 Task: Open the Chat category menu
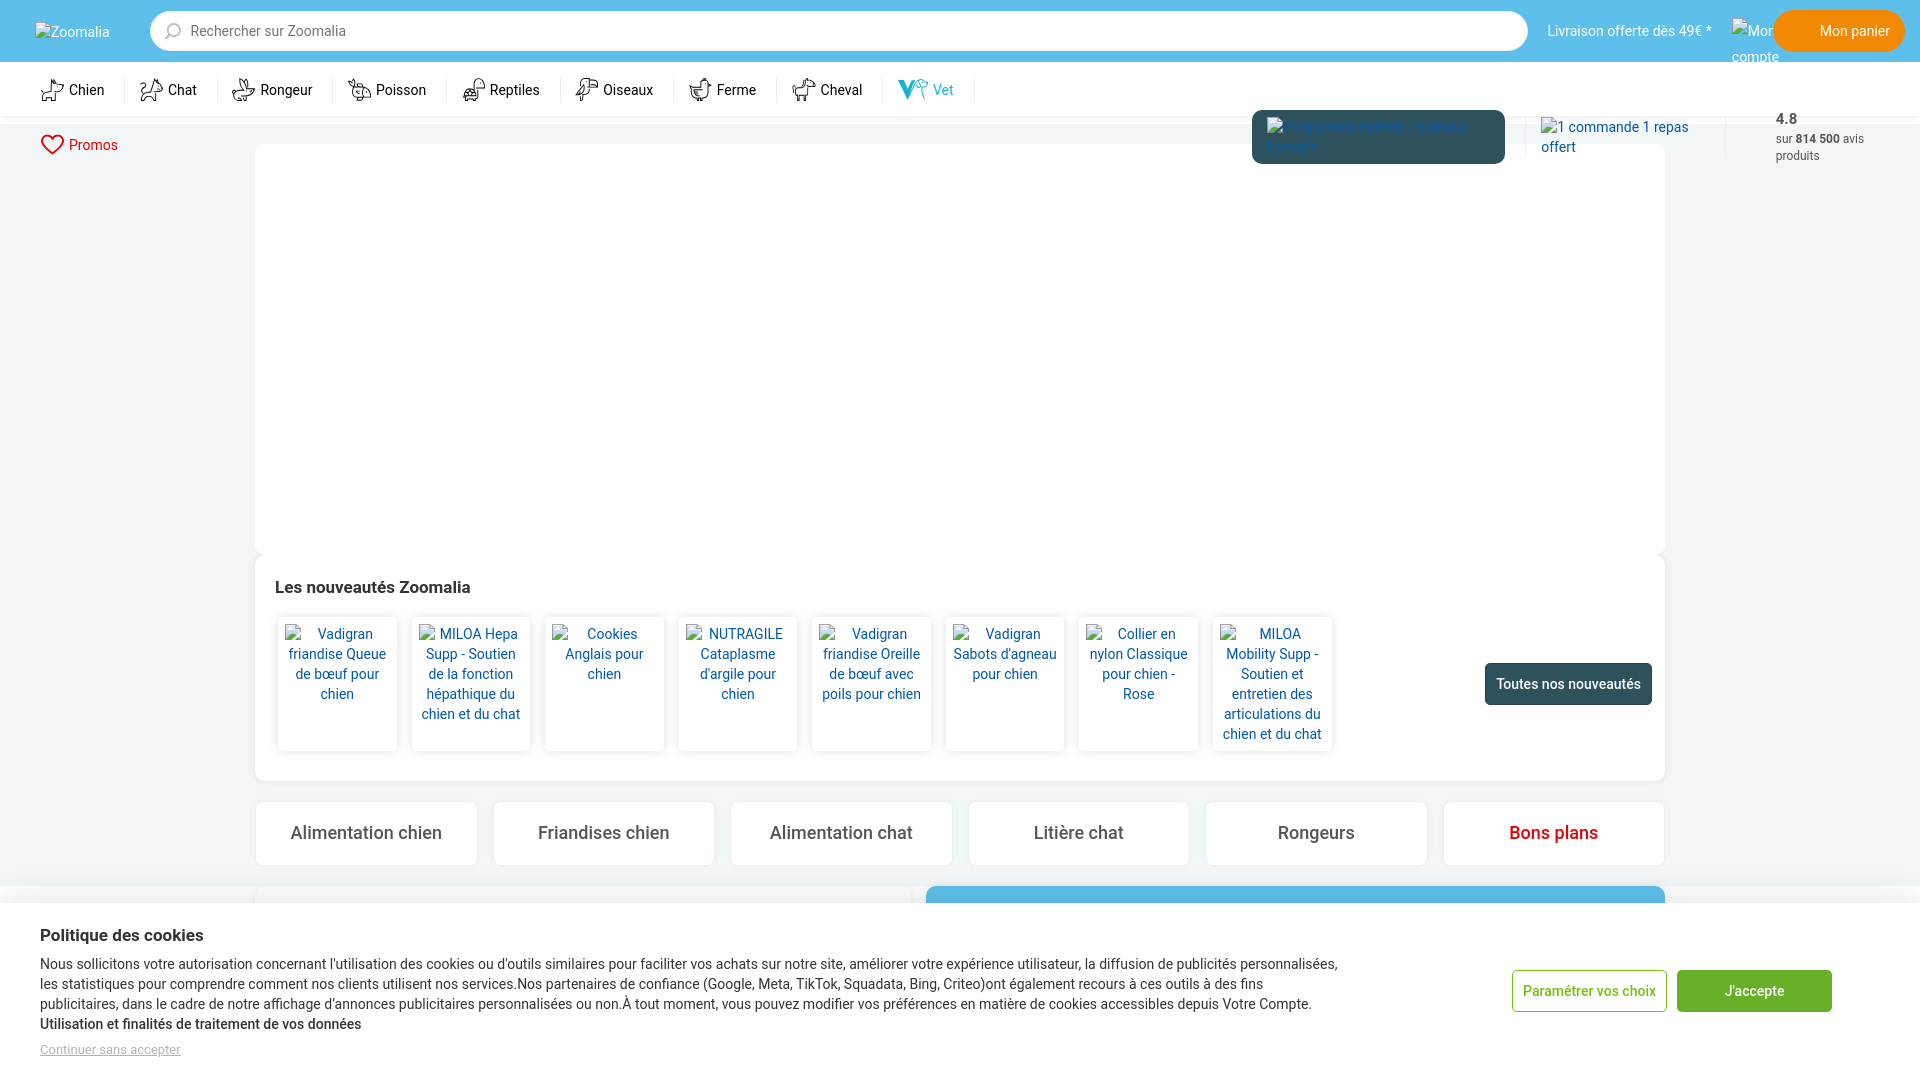tap(168, 90)
